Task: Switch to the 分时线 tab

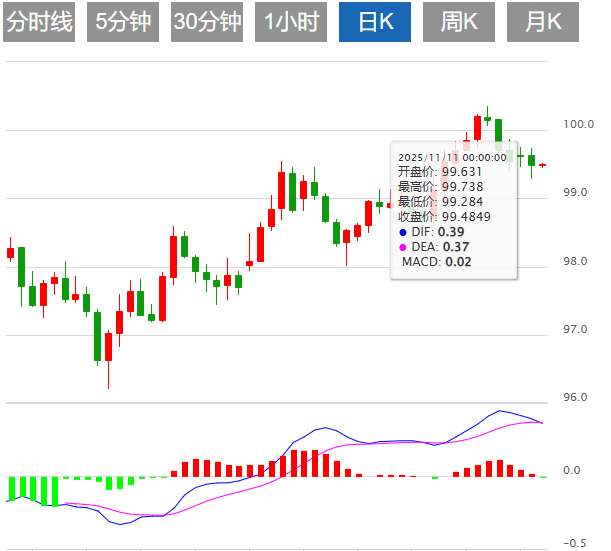Action: (39, 22)
